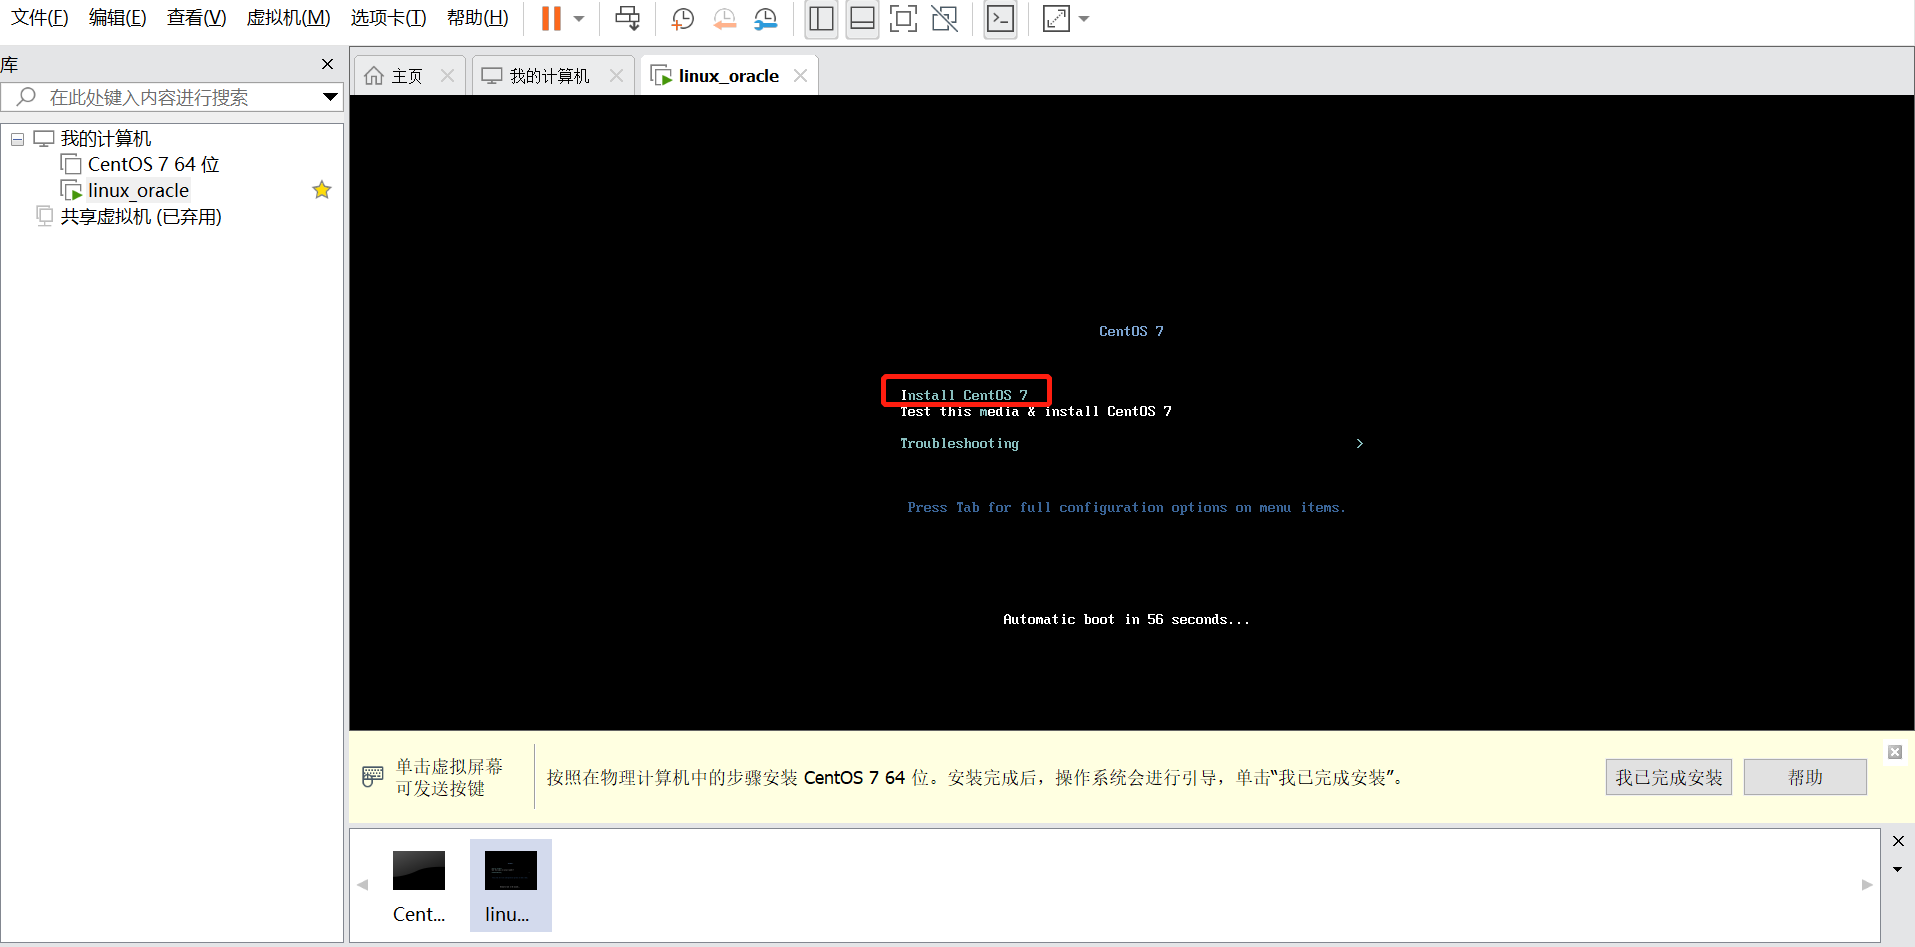The height and width of the screenshot is (947, 1915).
Task: Enter full screen mode icon
Action: click(903, 19)
